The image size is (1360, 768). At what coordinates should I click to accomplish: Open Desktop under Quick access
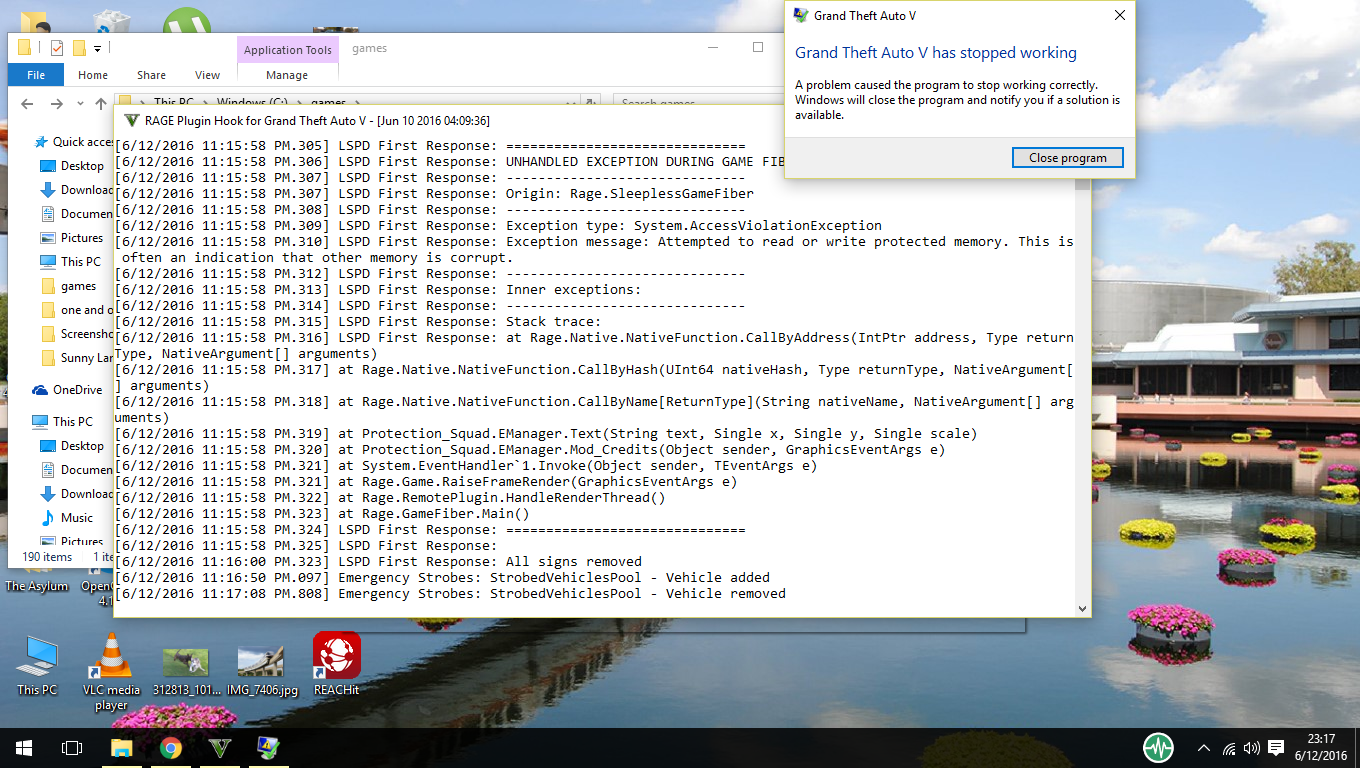coord(72,166)
